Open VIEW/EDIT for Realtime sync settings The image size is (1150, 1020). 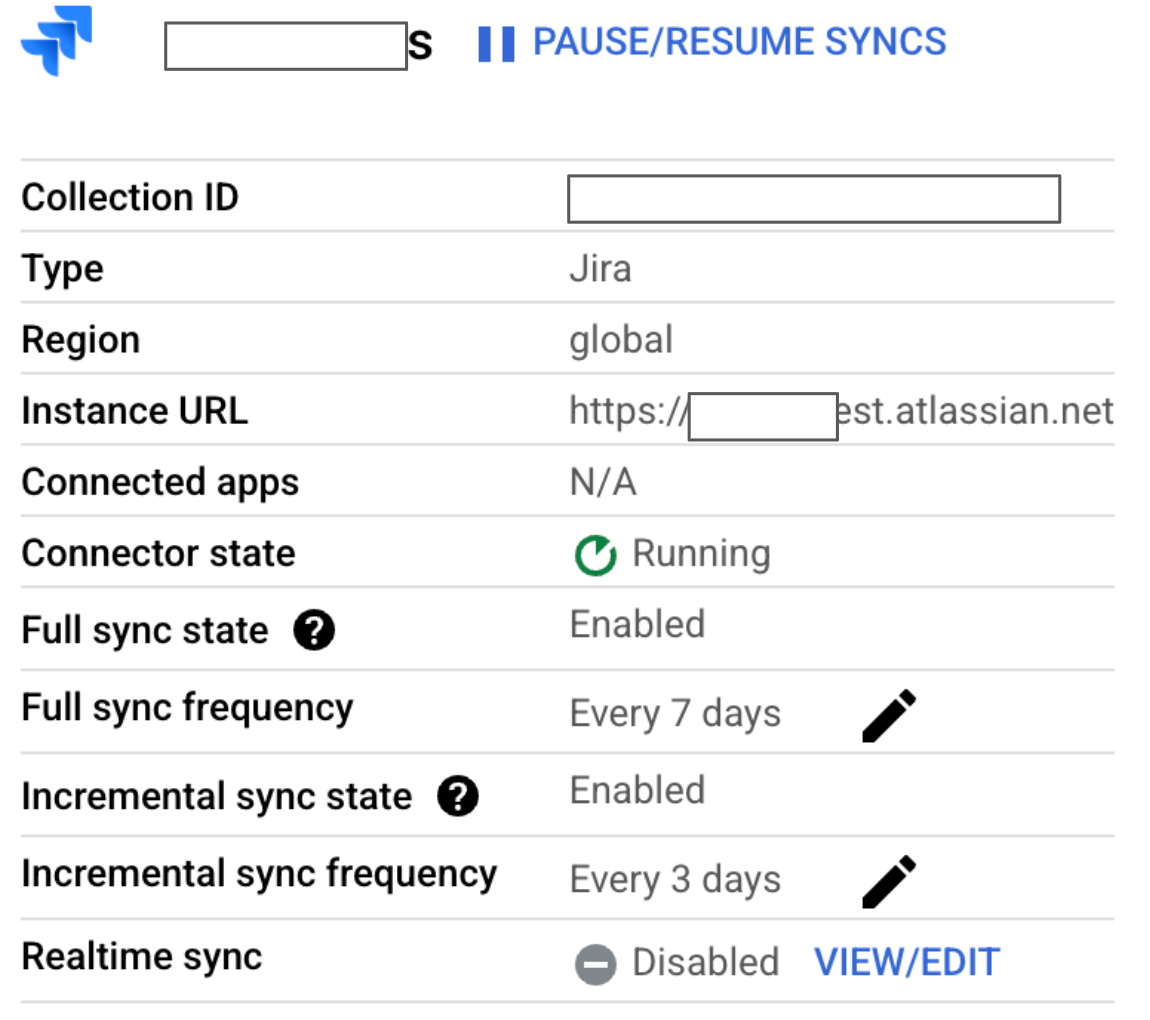(x=906, y=961)
